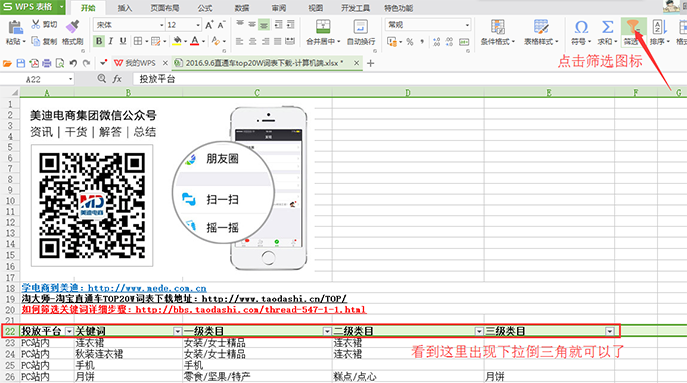Open the taodashi.cn/TOP link in row 19
The height and width of the screenshot is (383, 687).
[274, 299]
